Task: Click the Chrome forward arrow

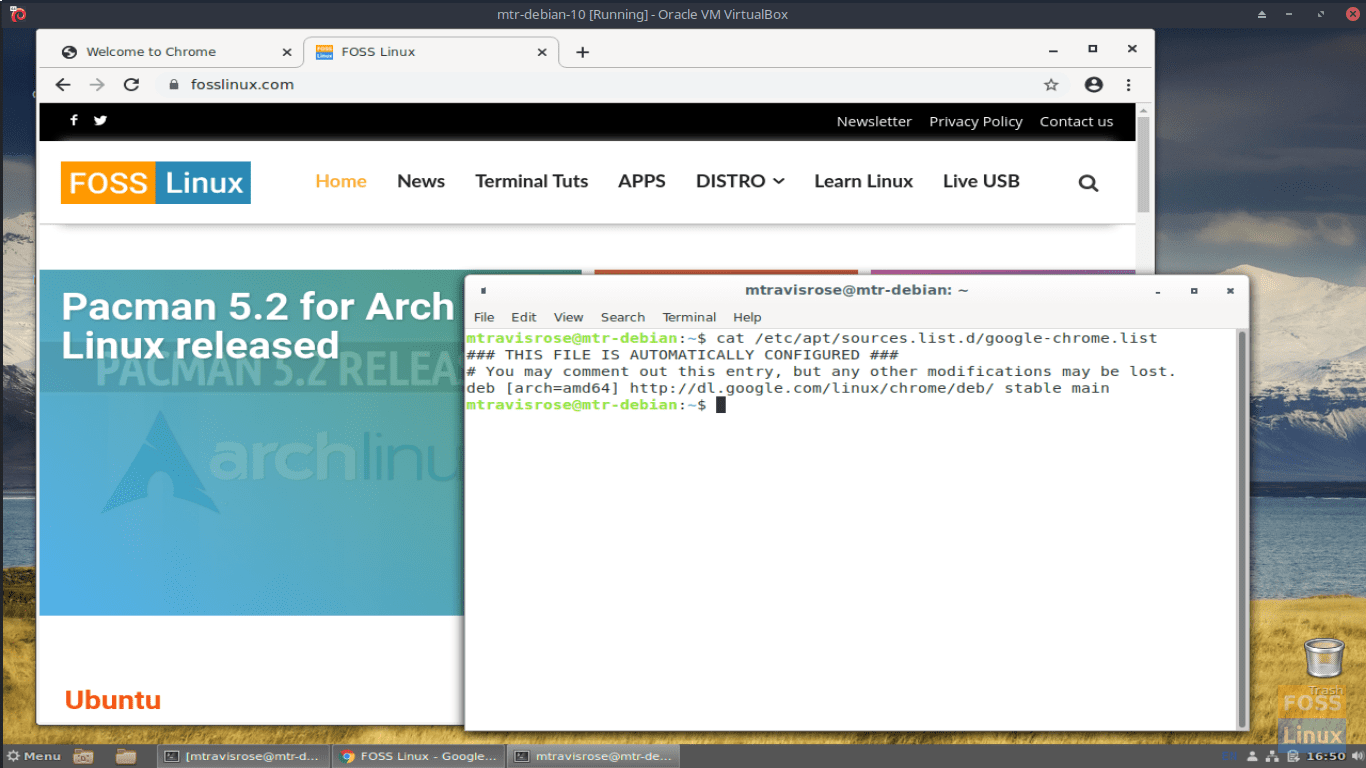Action: 97,85
